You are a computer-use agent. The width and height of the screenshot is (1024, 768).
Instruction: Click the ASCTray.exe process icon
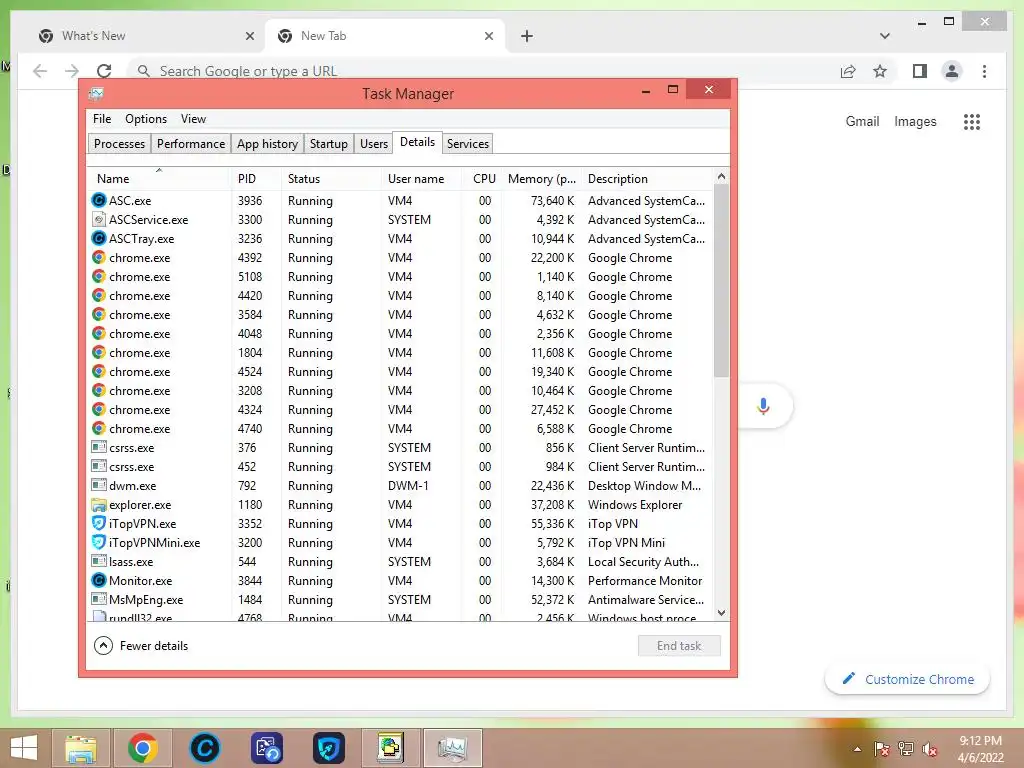coord(99,238)
